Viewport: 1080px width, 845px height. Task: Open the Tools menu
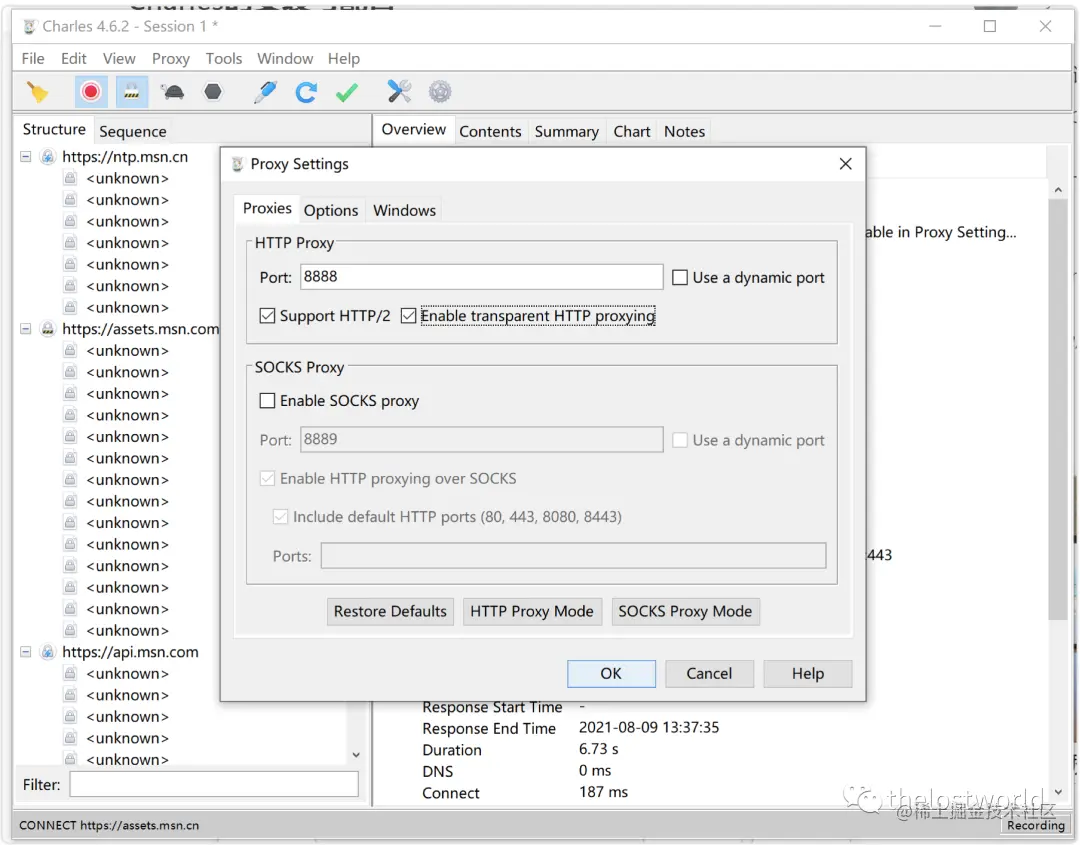[224, 59]
